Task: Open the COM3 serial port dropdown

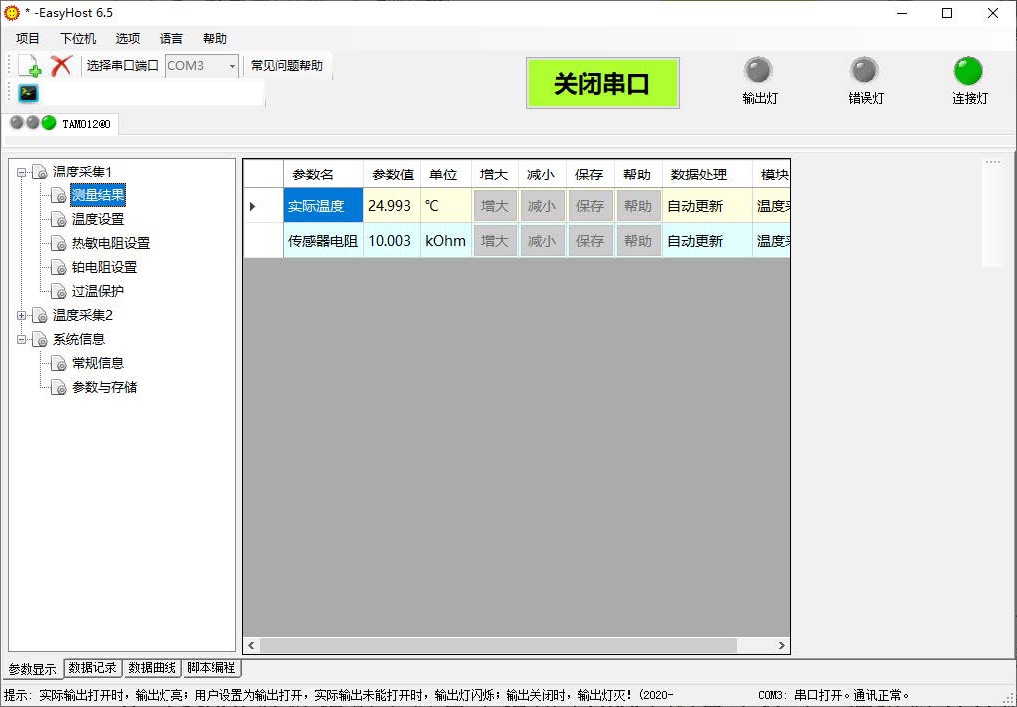Action: [232, 66]
